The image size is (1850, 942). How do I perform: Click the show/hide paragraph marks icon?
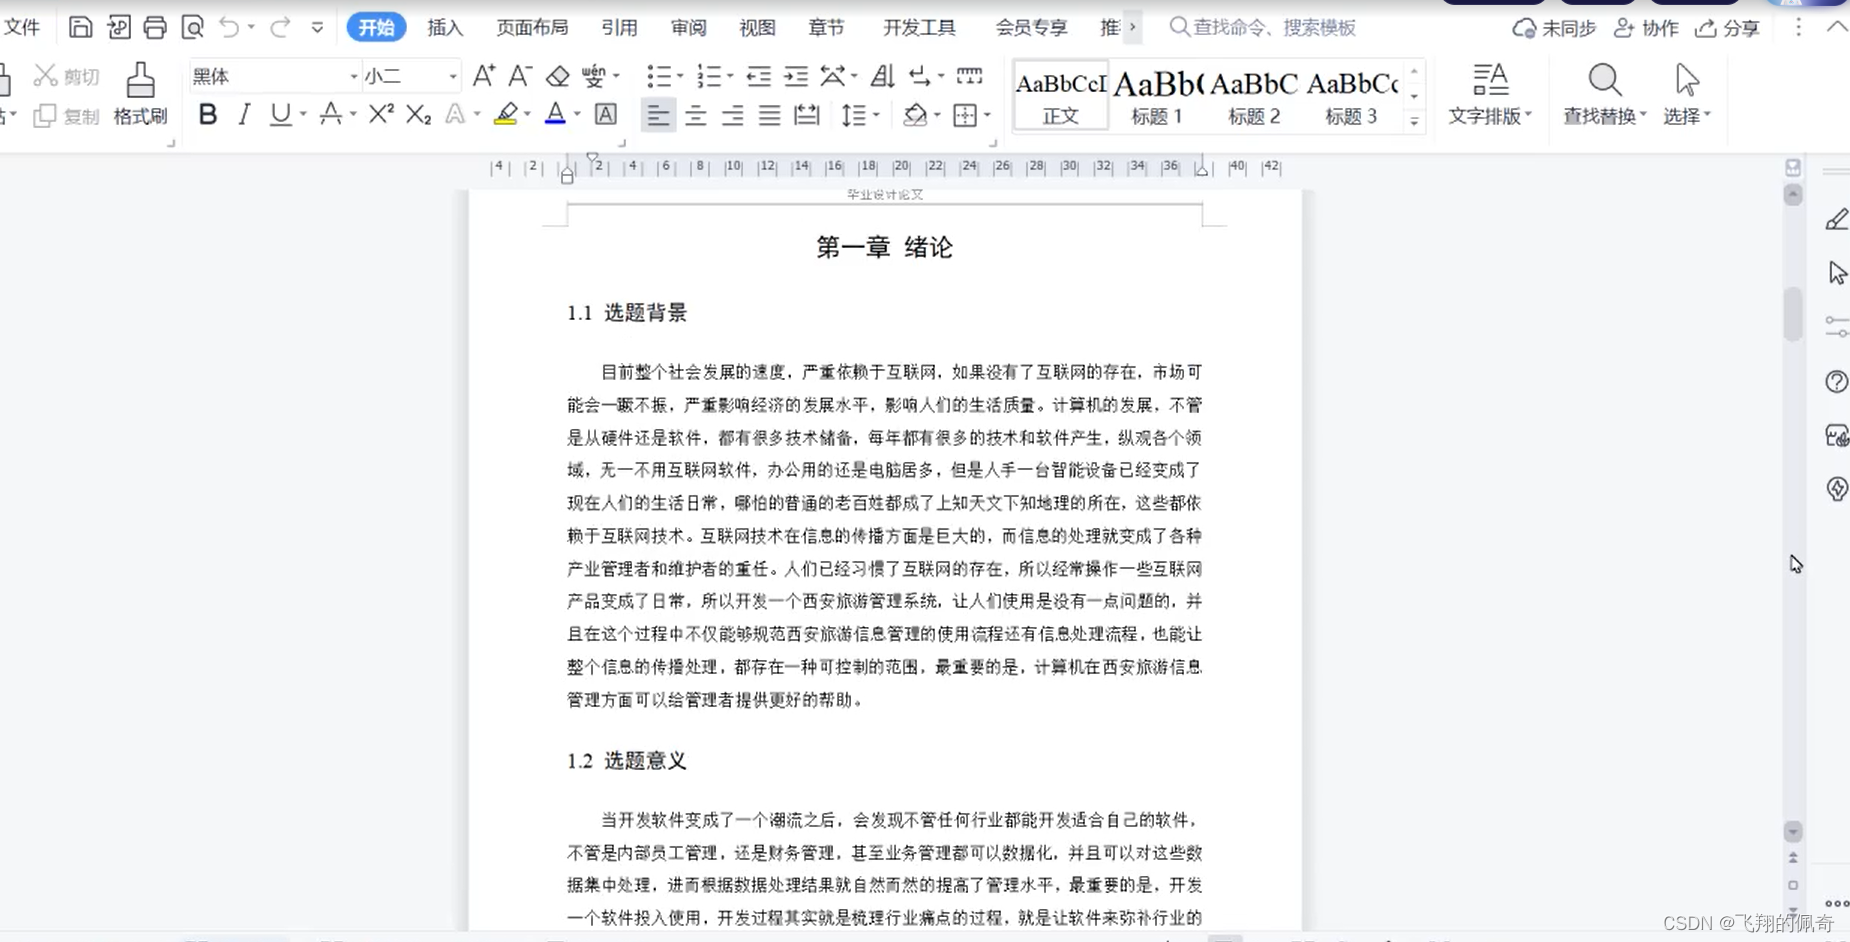[918, 76]
